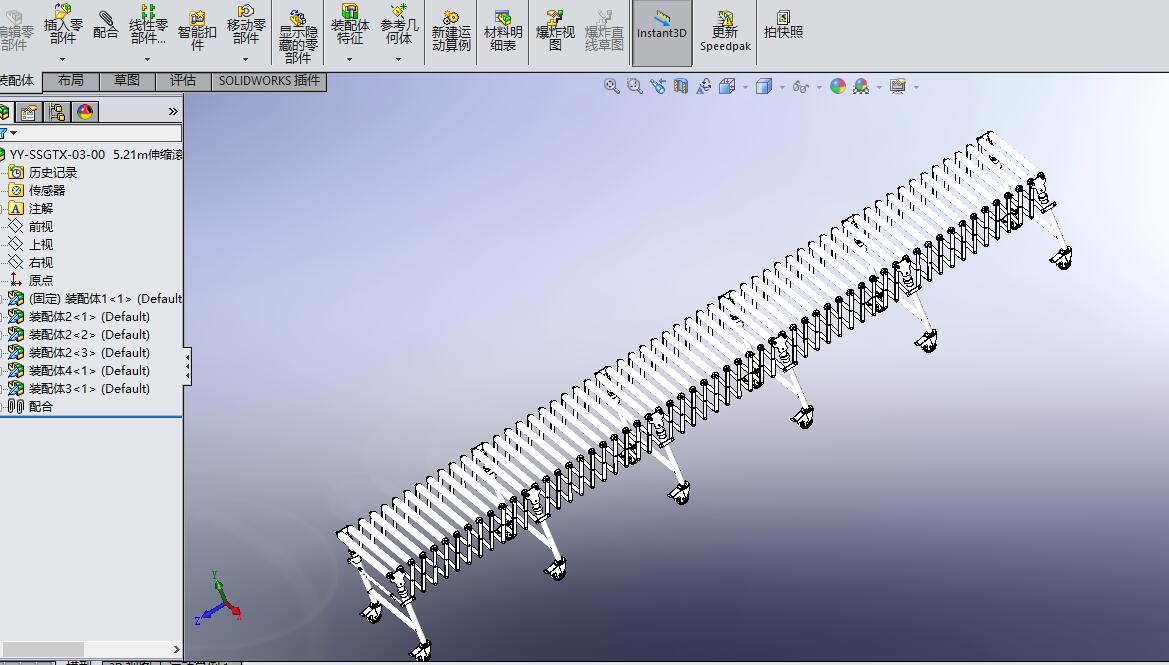This screenshot has height=665, width=1169.
Task: Open the SOLIDWORKS 插件 ribbon tab
Action: coord(269,81)
